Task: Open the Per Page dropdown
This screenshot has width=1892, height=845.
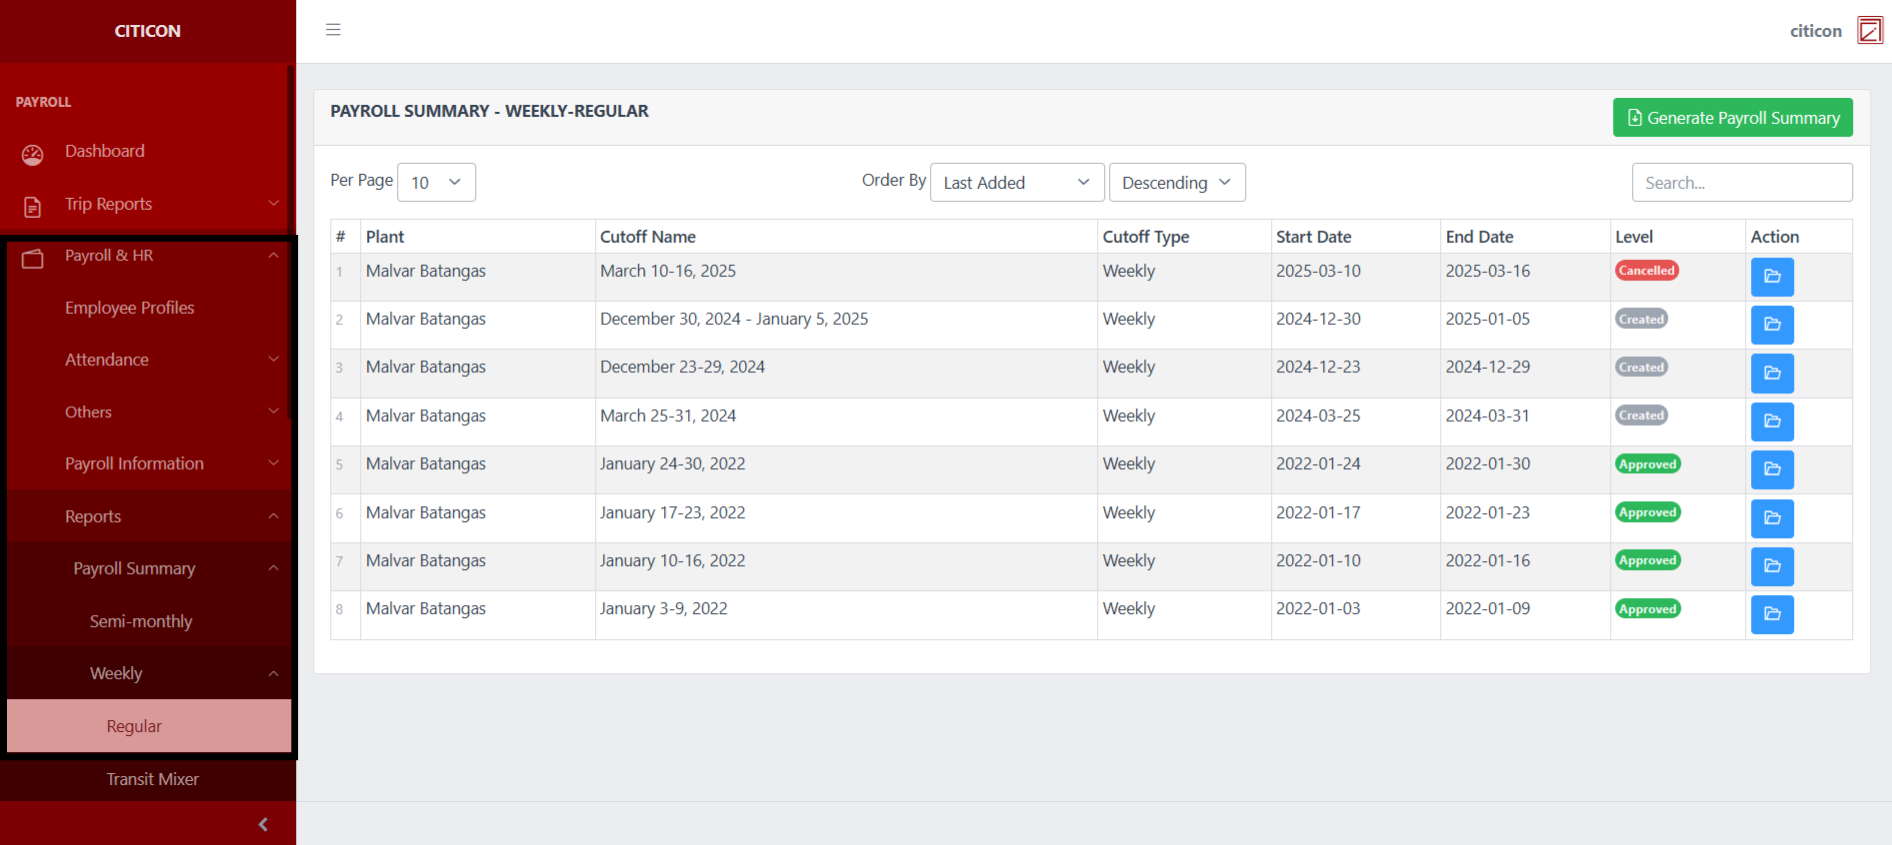Action: pos(436,182)
